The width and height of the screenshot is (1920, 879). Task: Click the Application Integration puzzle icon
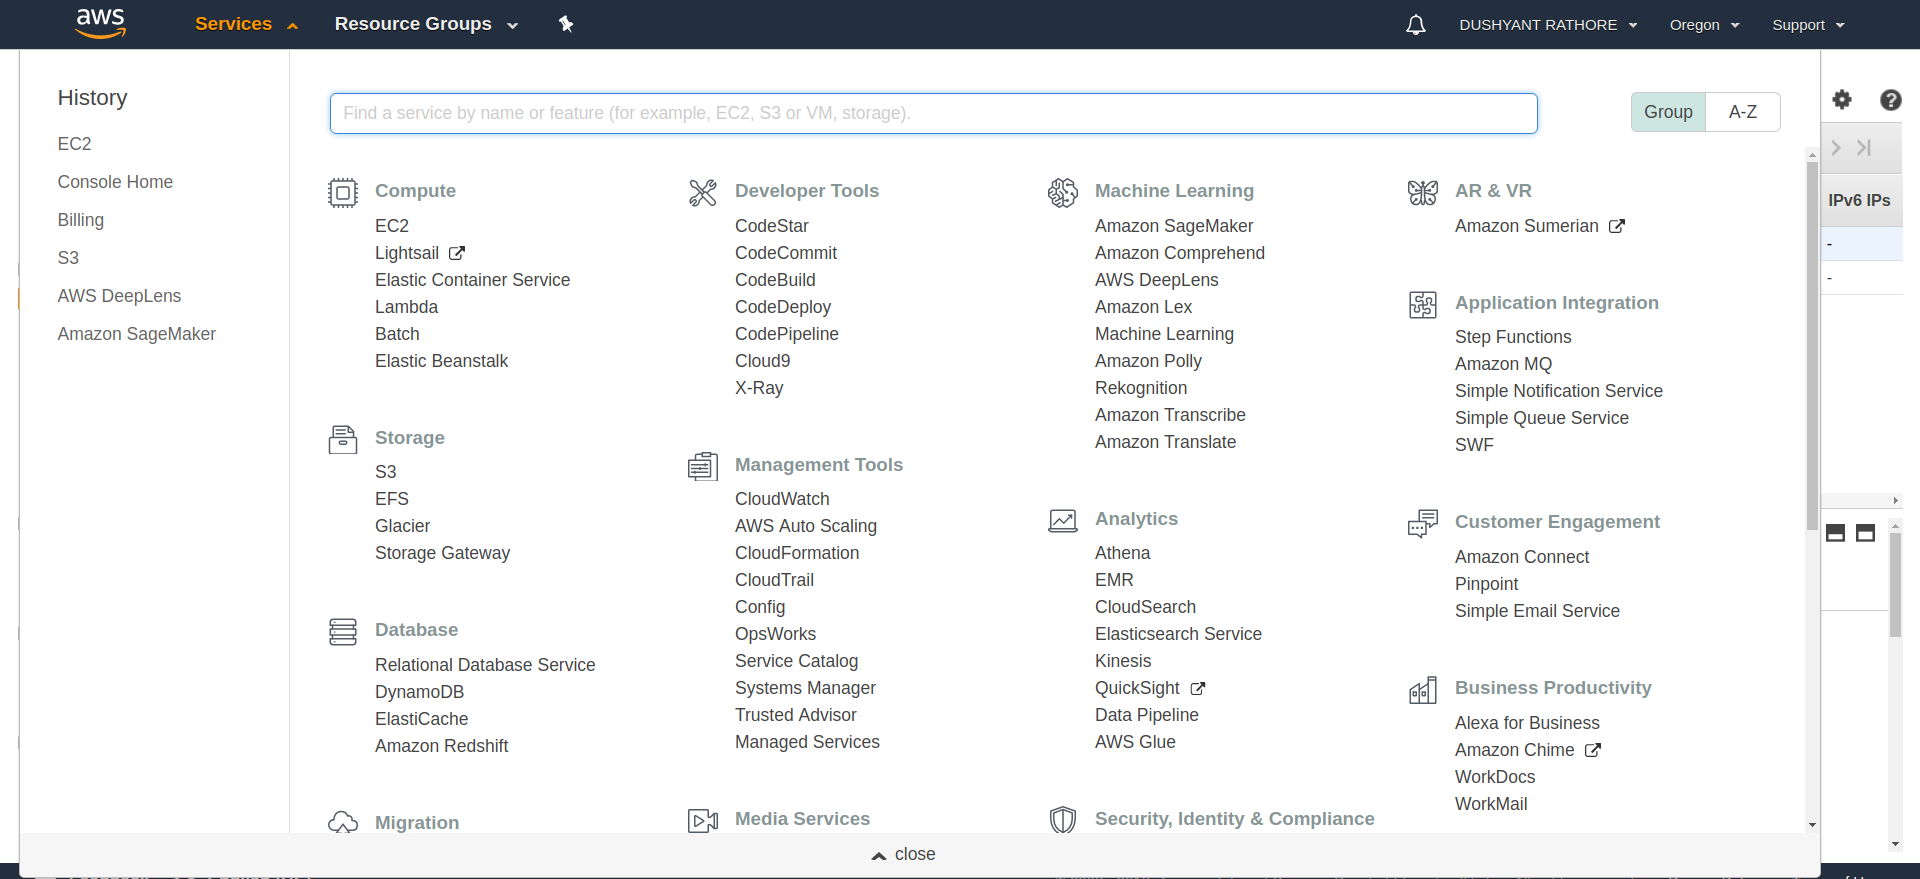(1423, 304)
